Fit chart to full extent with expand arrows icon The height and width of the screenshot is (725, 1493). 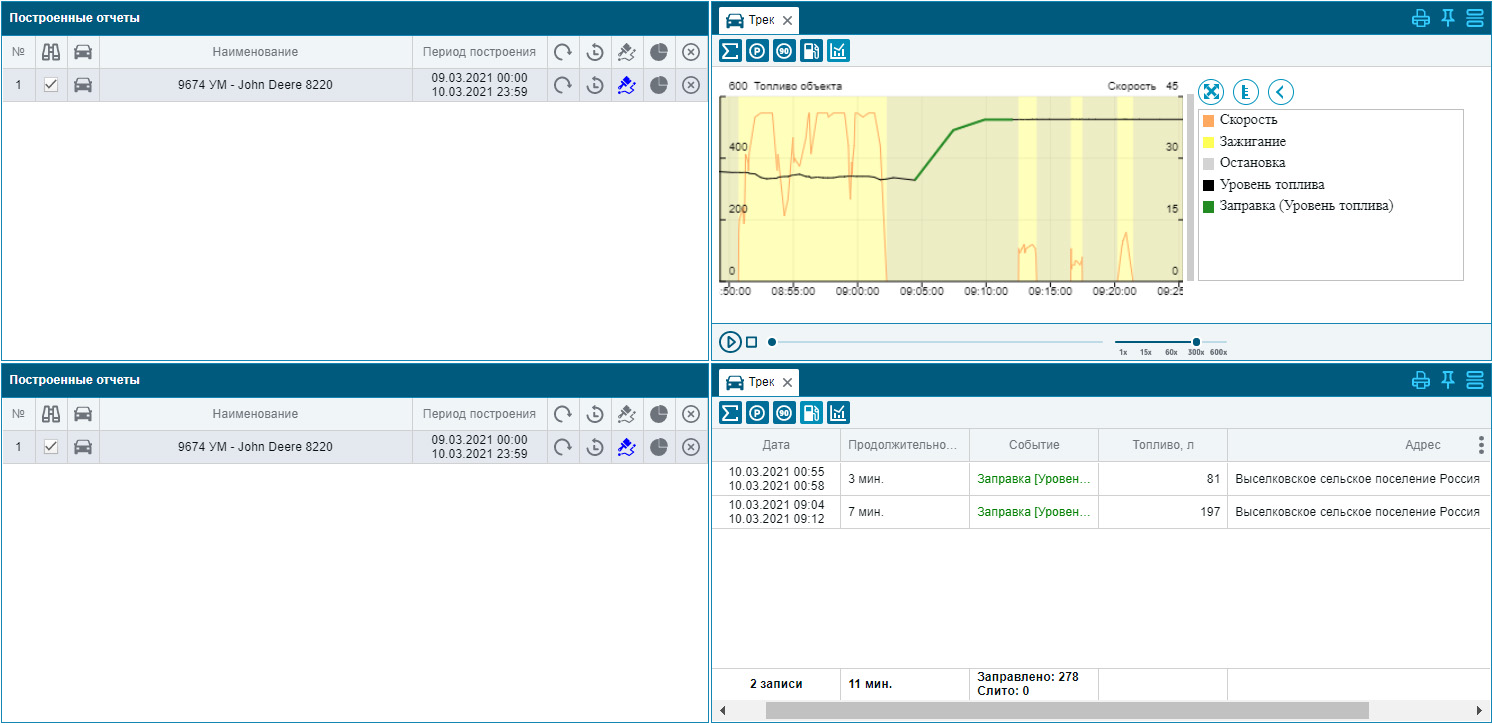1211,92
